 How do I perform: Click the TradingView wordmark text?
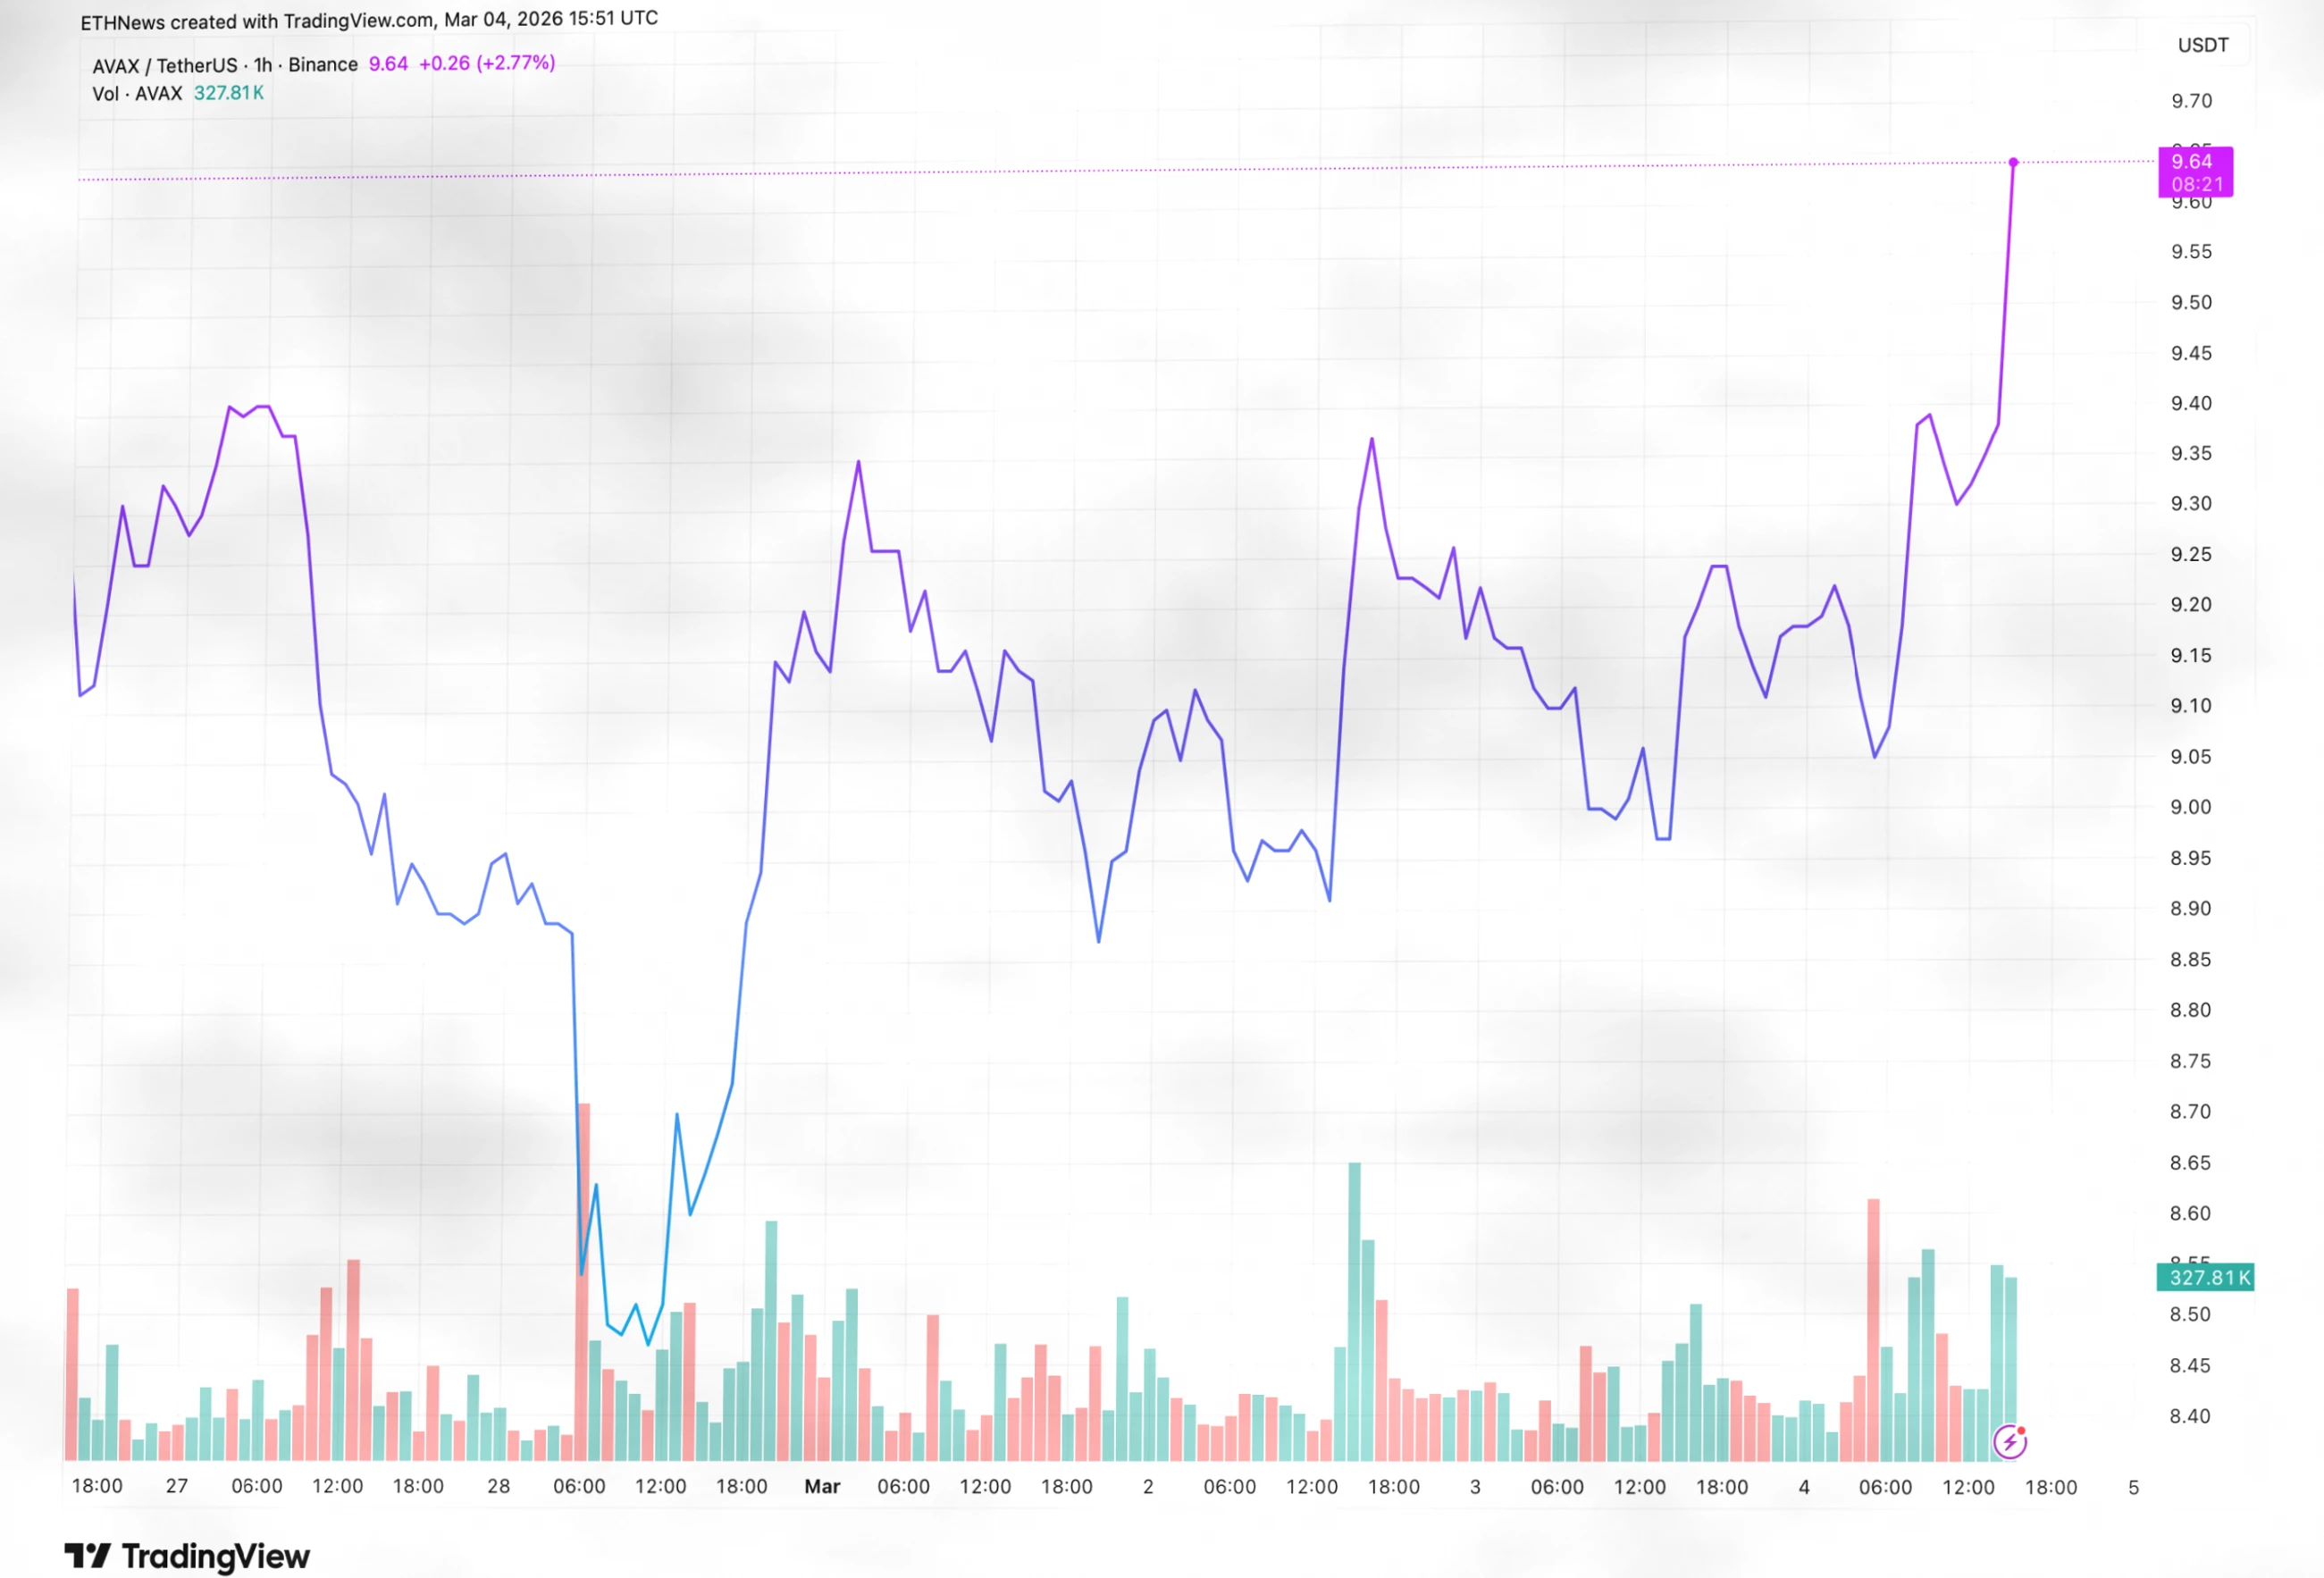pyautogui.click(x=216, y=1556)
